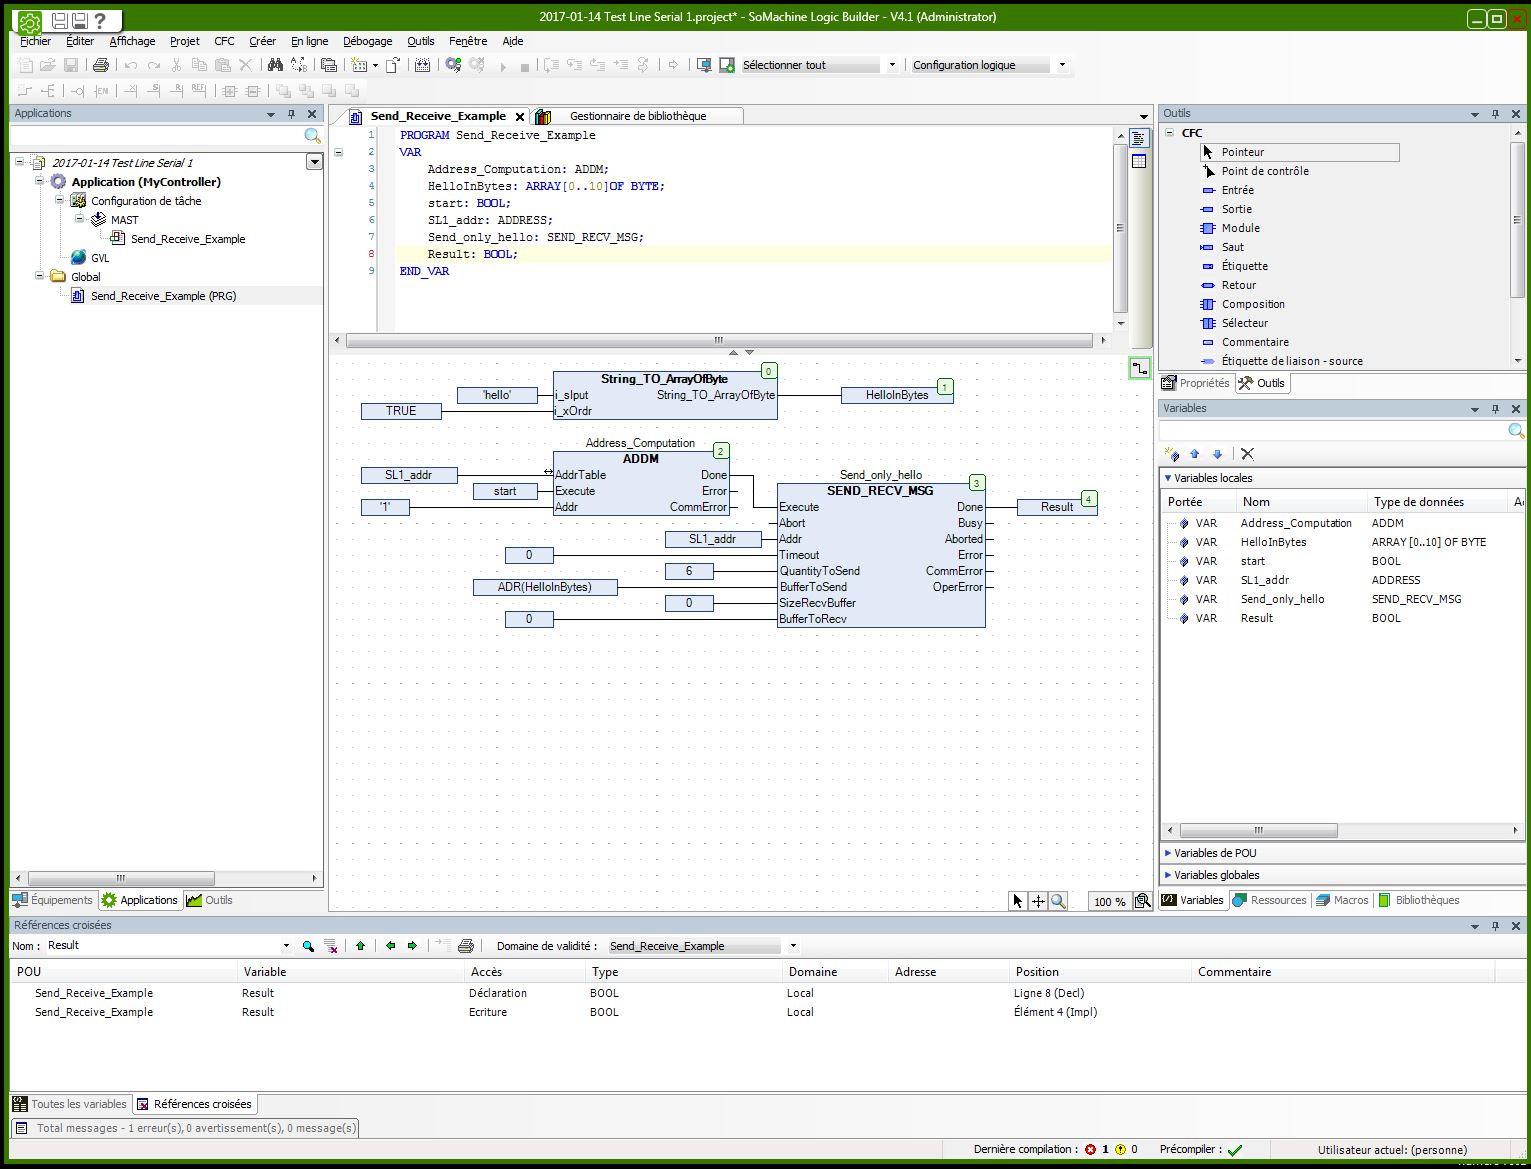Select the Module tool in Outils
Screen dimensions: 1531x1169
click(1240, 228)
